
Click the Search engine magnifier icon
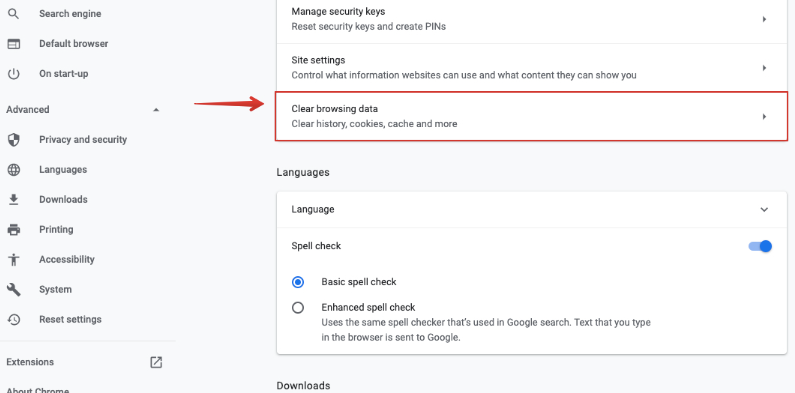tap(14, 14)
